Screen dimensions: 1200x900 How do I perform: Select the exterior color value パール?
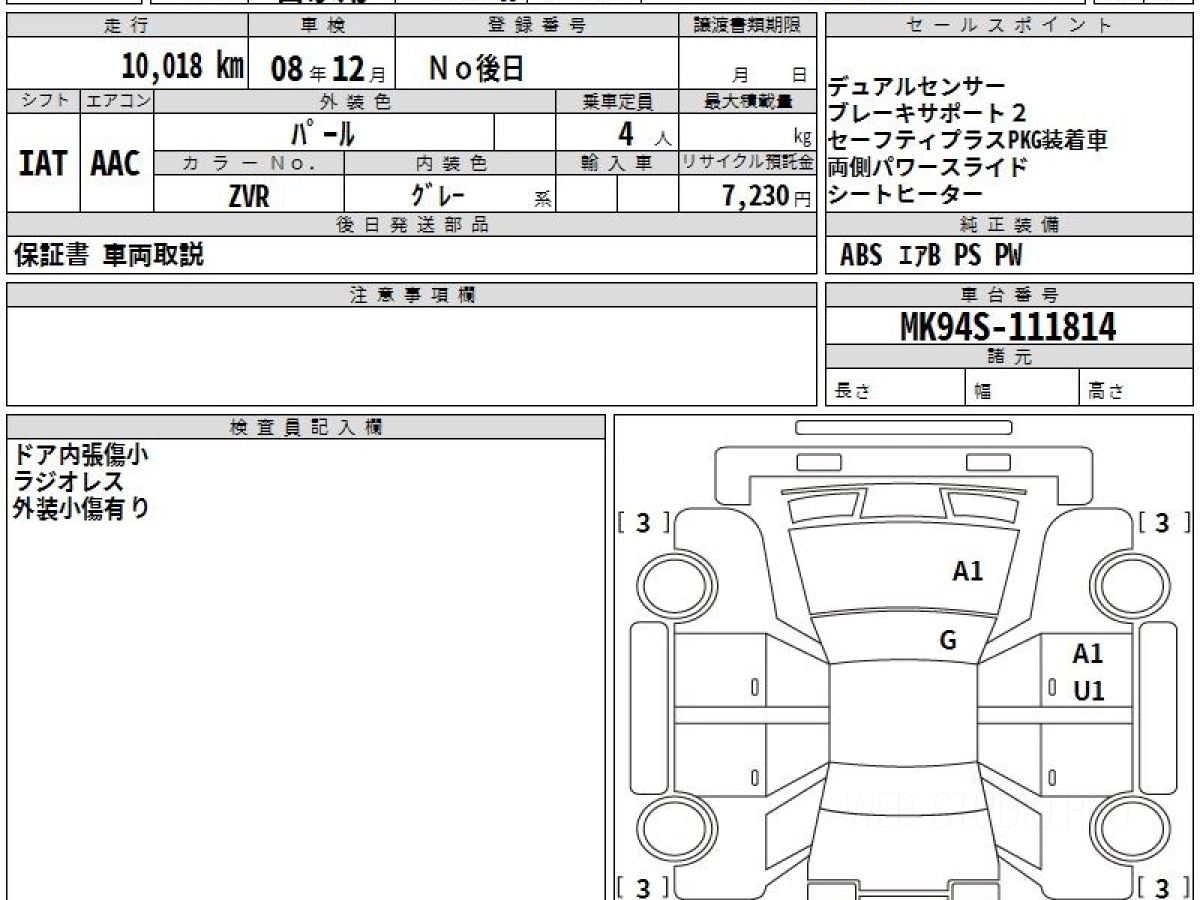(x=323, y=132)
